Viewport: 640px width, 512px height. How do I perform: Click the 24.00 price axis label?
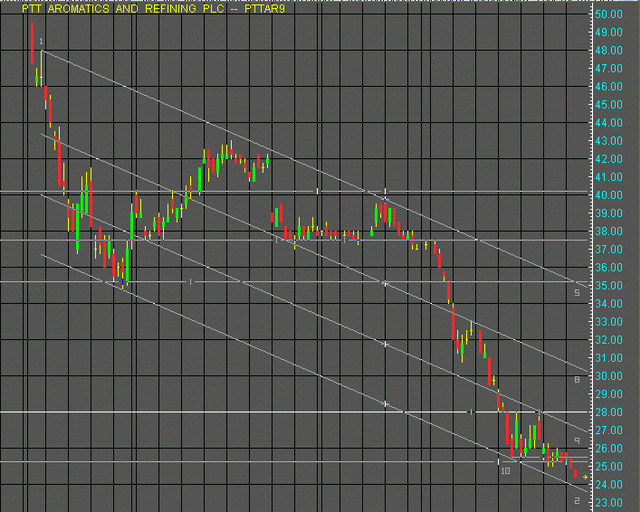pyautogui.click(x=609, y=485)
